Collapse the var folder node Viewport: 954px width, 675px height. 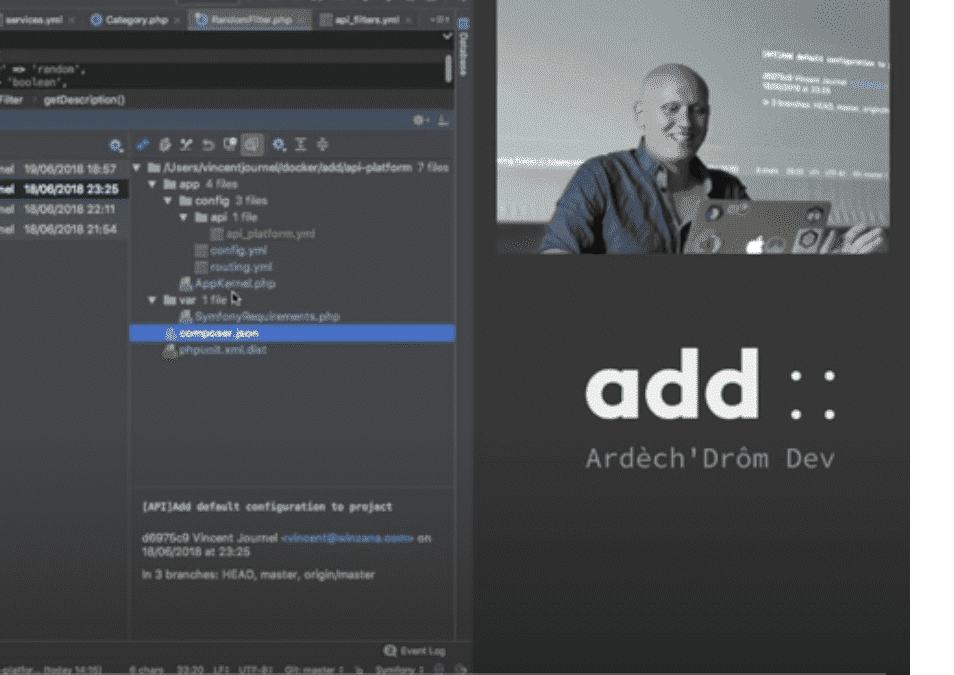(x=152, y=299)
